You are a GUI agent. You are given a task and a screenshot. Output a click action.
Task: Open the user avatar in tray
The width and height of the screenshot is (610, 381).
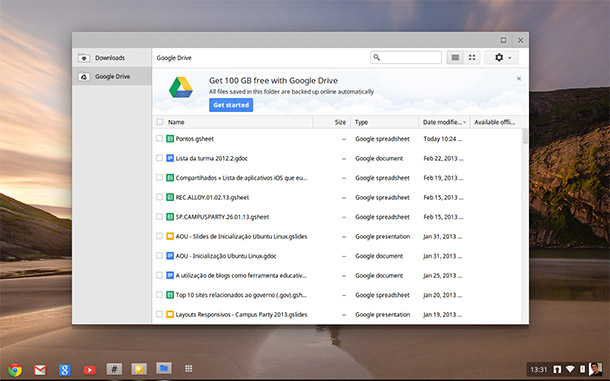tap(595, 369)
